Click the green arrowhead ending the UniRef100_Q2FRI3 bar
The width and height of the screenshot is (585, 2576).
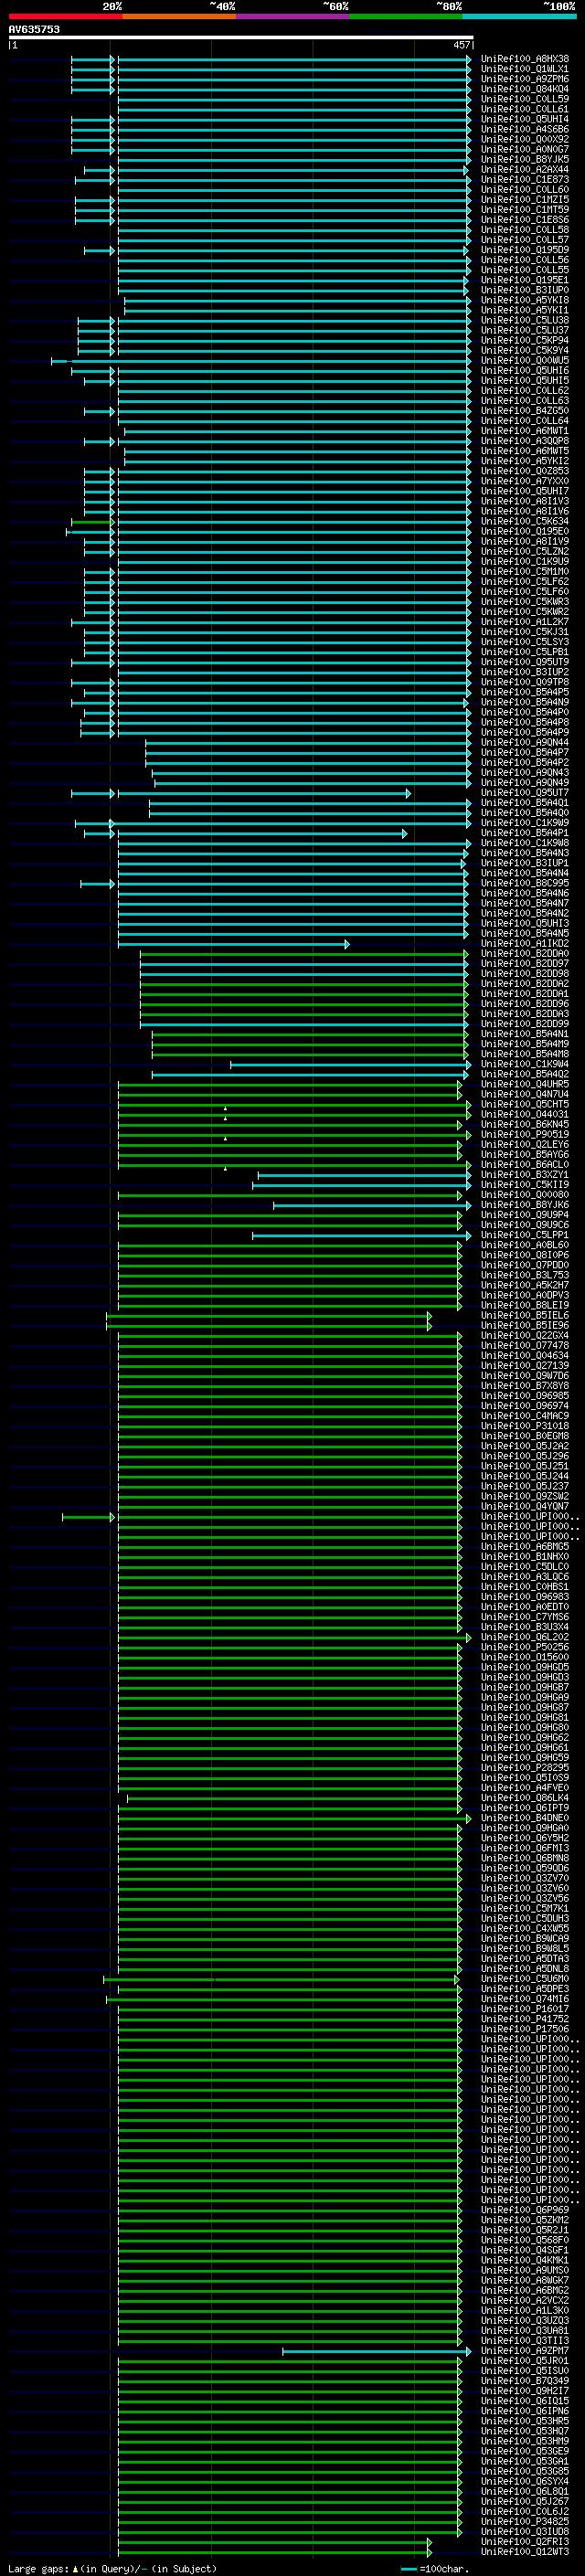coord(430,2541)
